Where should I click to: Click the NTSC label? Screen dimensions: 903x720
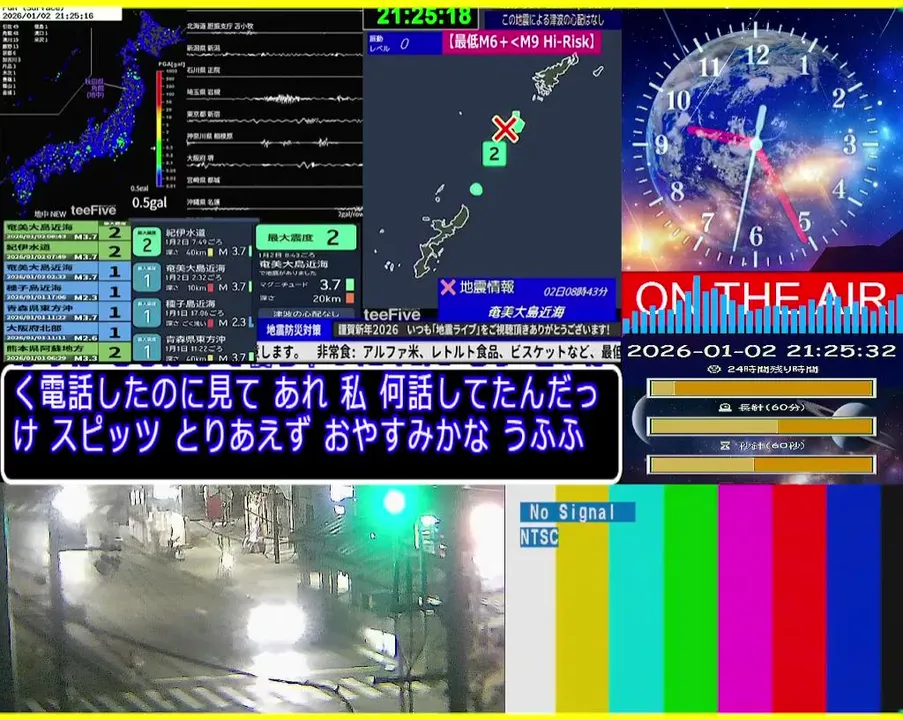pyautogui.click(x=539, y=536)
